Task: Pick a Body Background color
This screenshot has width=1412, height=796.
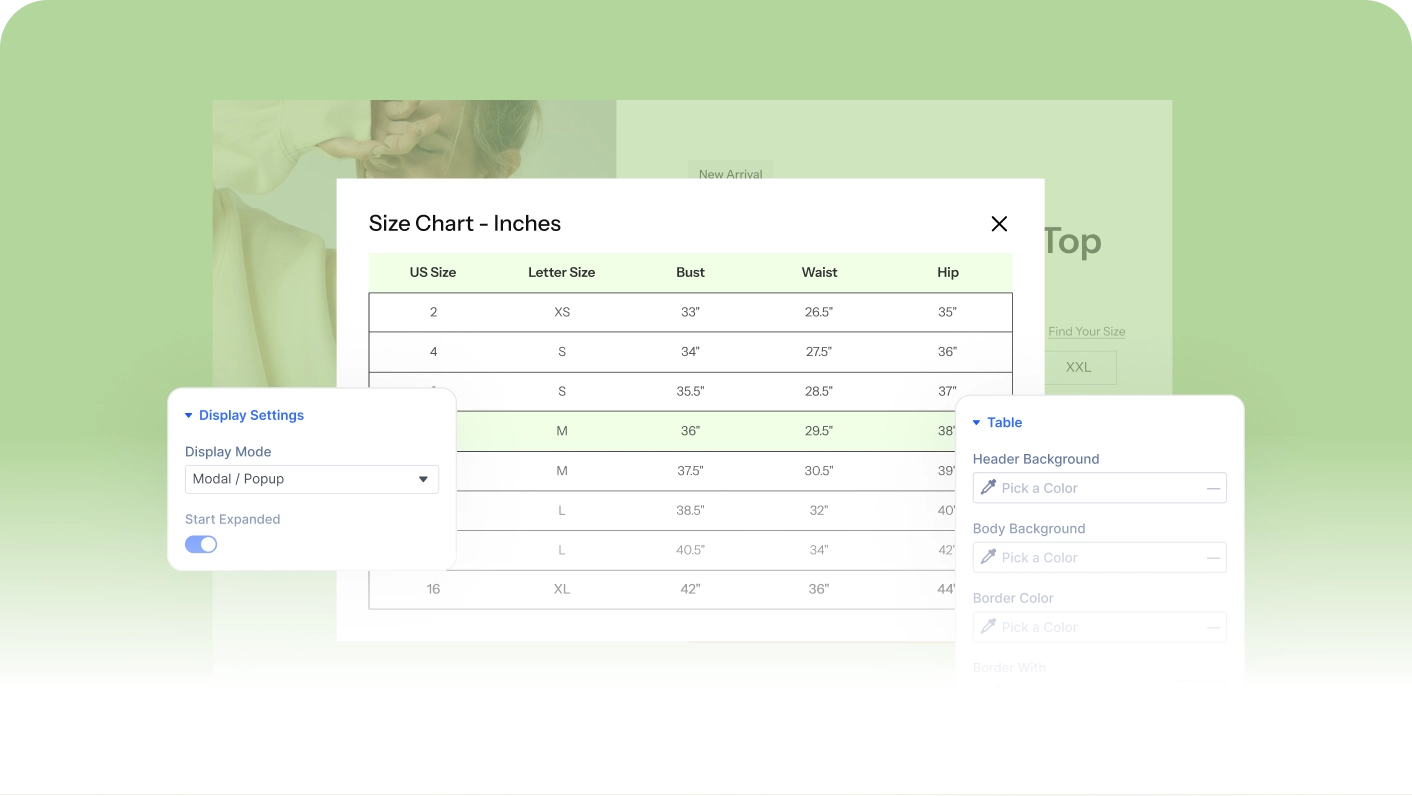Action: (1100, 557)
